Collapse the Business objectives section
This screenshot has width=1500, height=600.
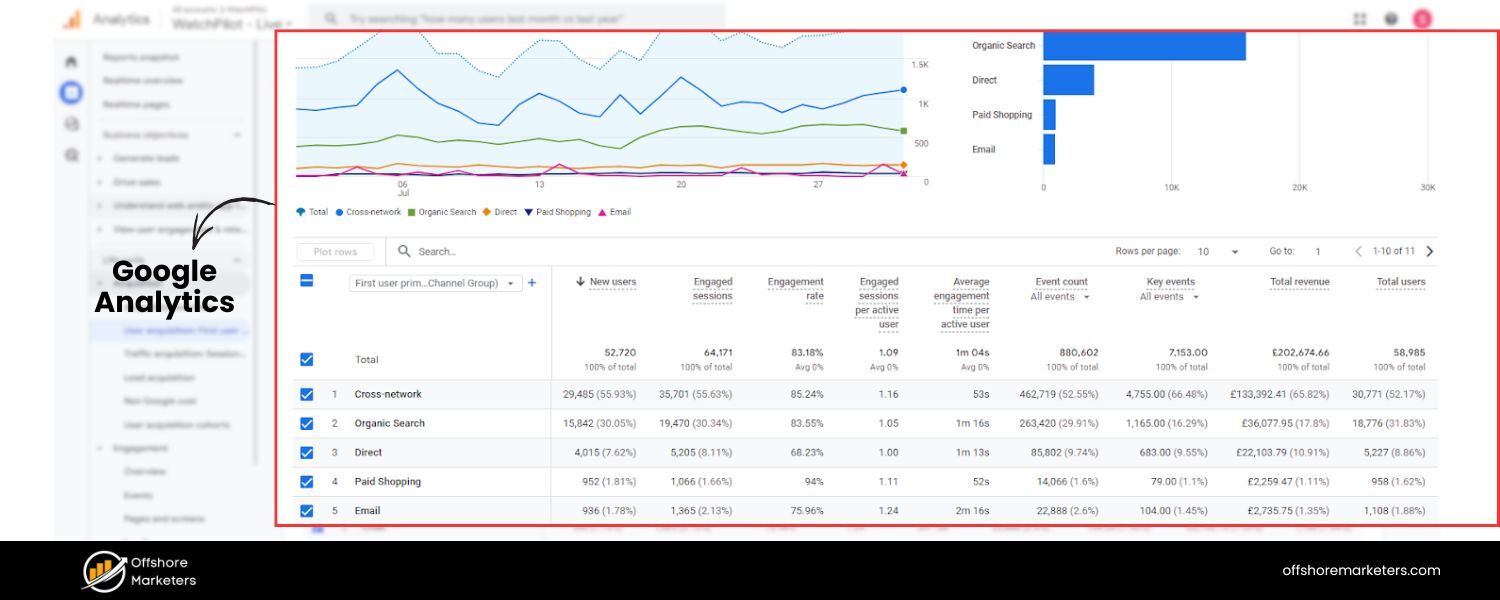pos(236,134)
